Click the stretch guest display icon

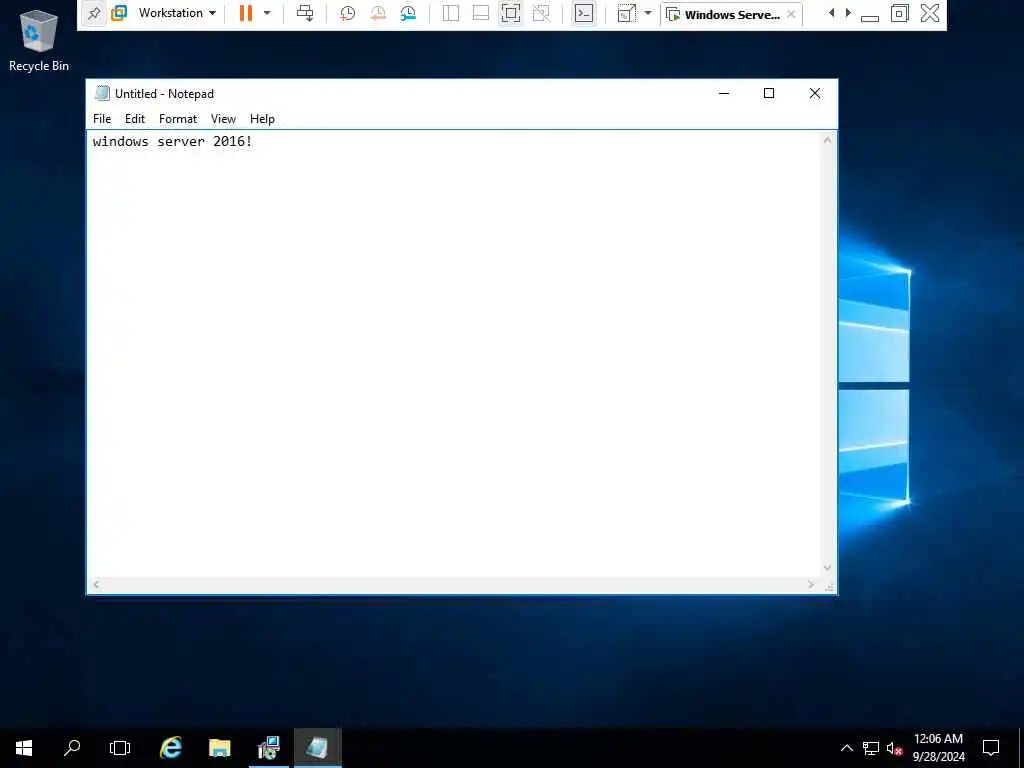click(626, 13)
